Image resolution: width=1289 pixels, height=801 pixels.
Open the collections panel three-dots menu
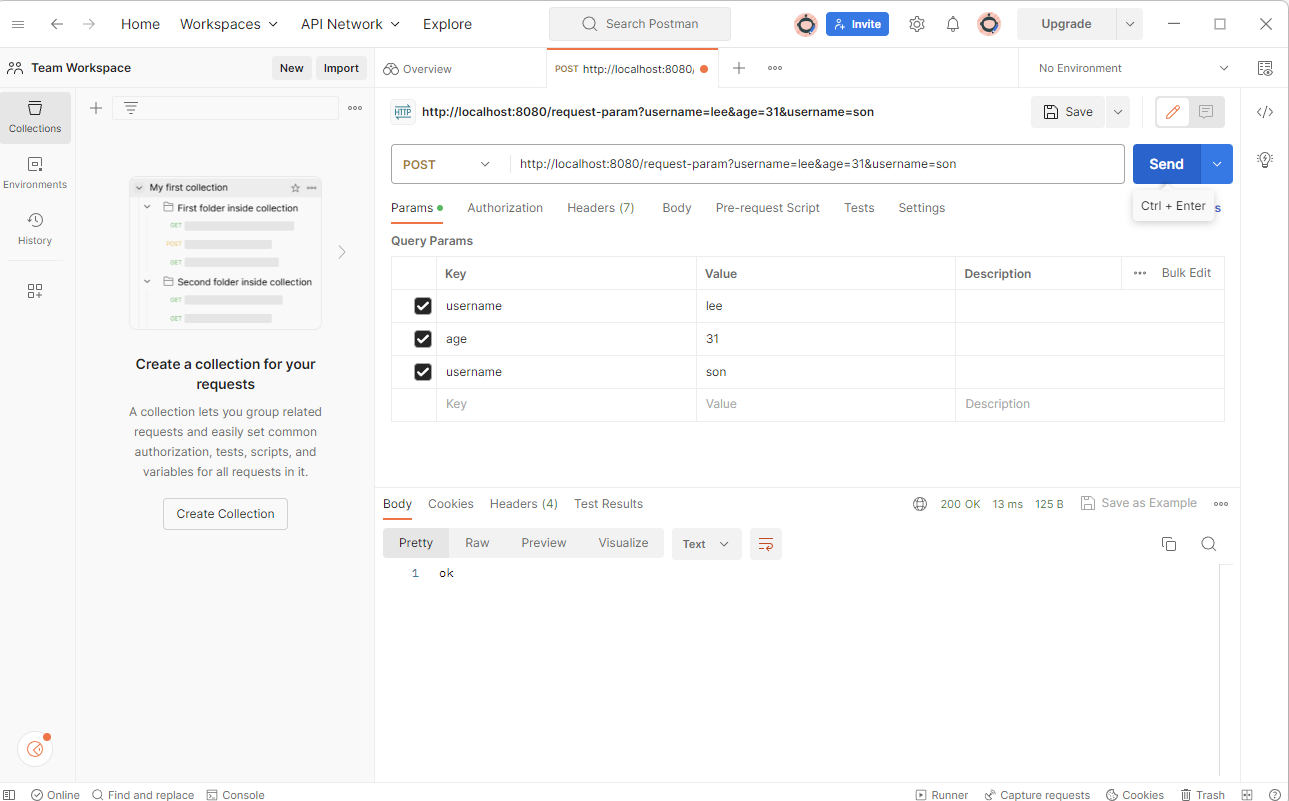point(355,108)
